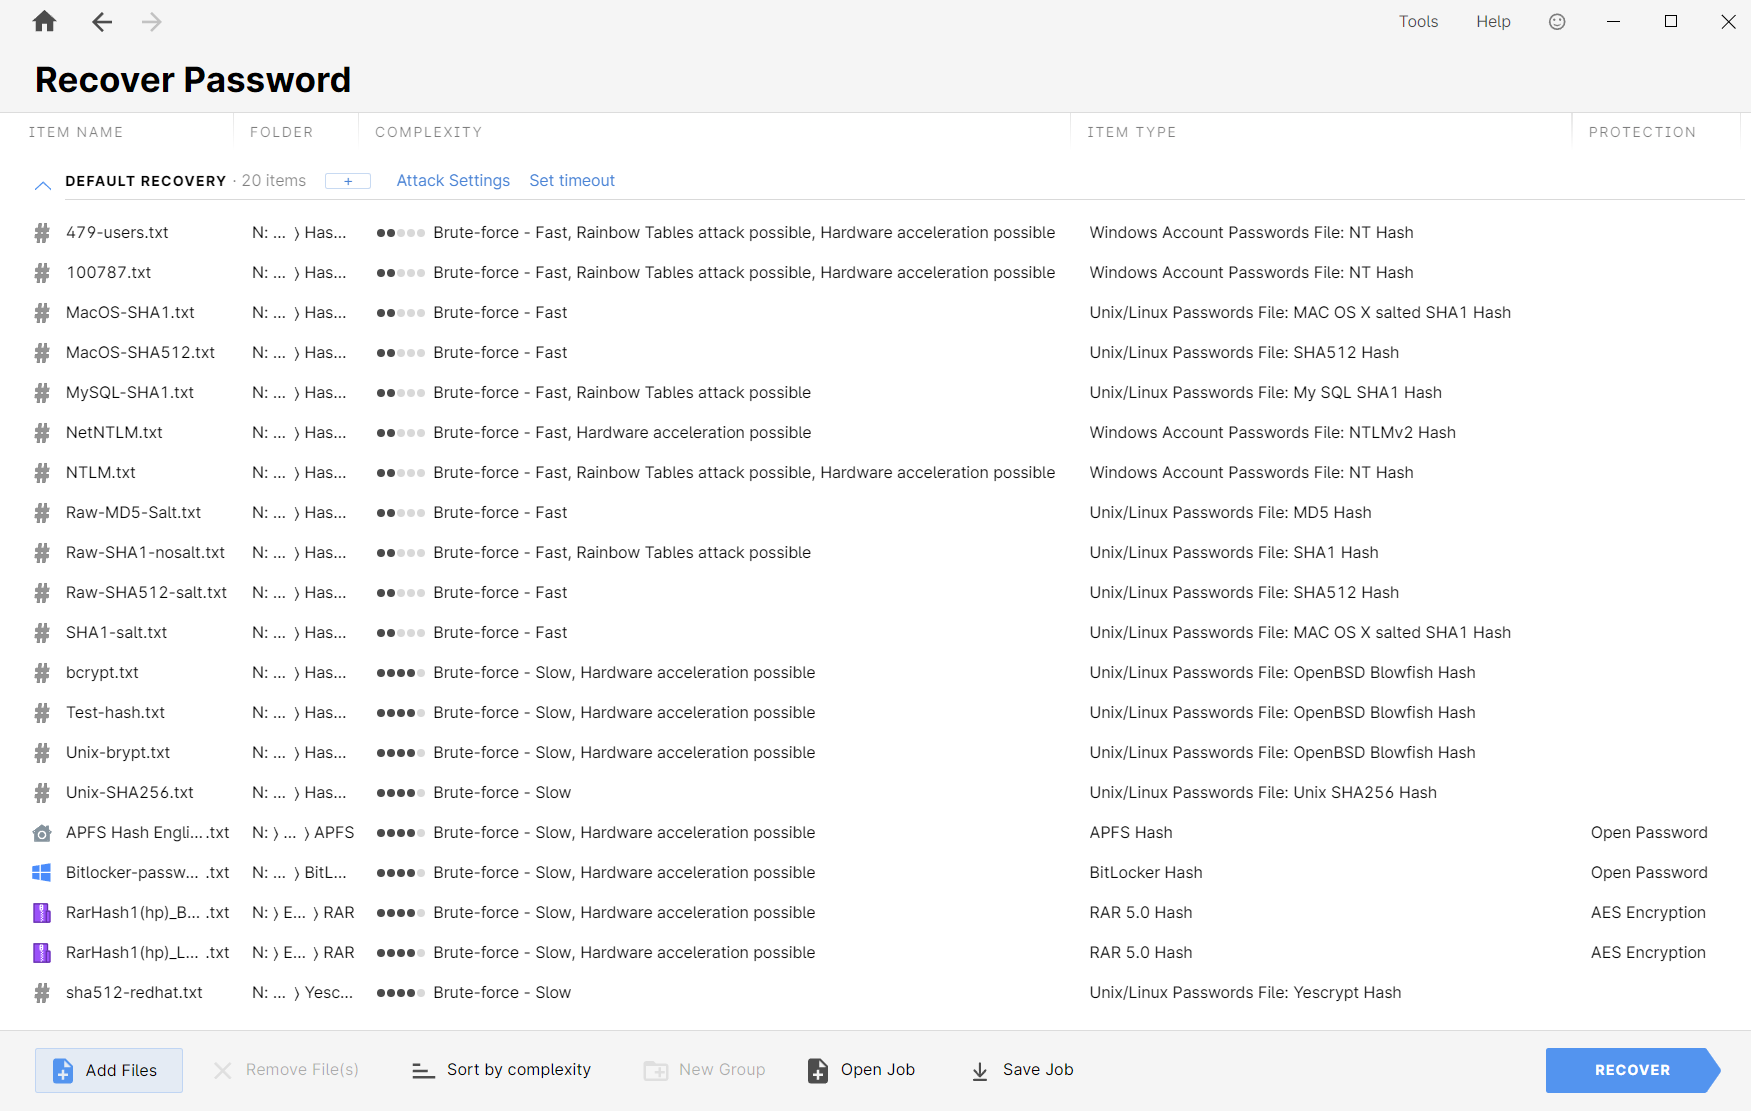1751x1111 pixels.
Task: Click the Save Job label
Action: pyautogui.click(x=1038, y=1070)
